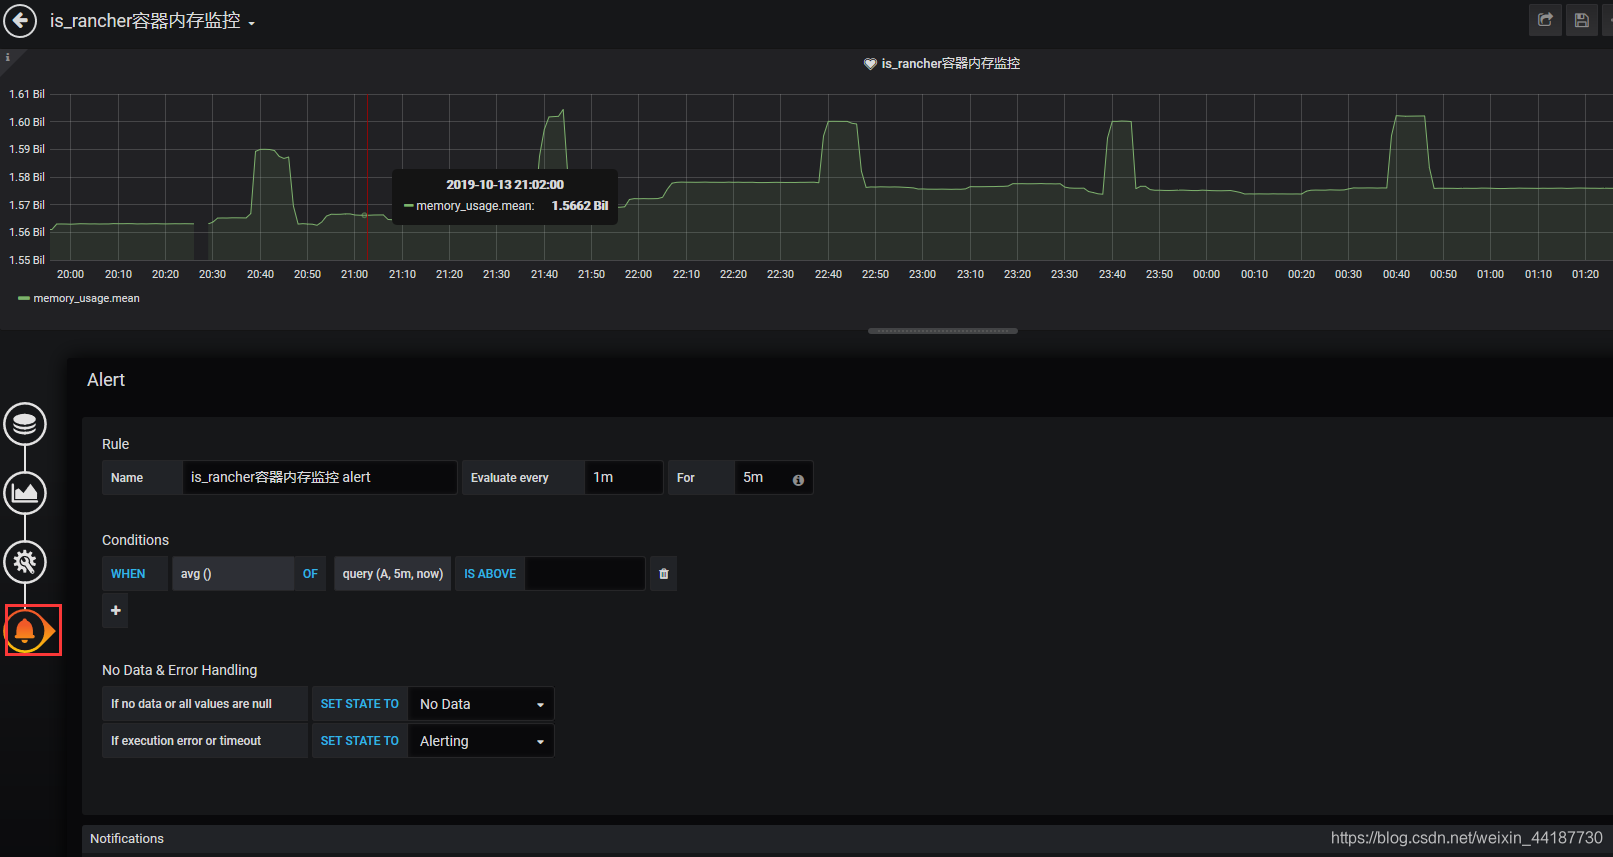This screenshot has height=857, width=1613.
Task: Click the Alert section heading
Action: pos(106,380)
